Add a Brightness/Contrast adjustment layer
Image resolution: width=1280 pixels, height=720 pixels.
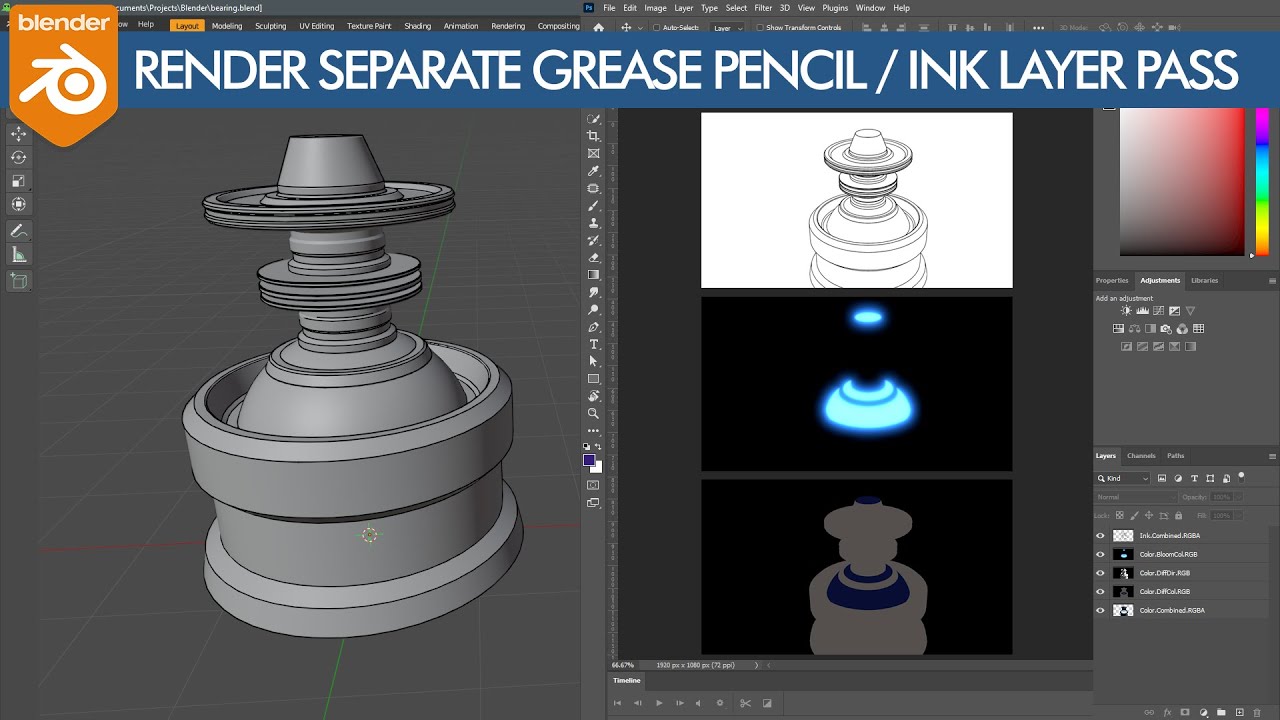point(1126,311)
